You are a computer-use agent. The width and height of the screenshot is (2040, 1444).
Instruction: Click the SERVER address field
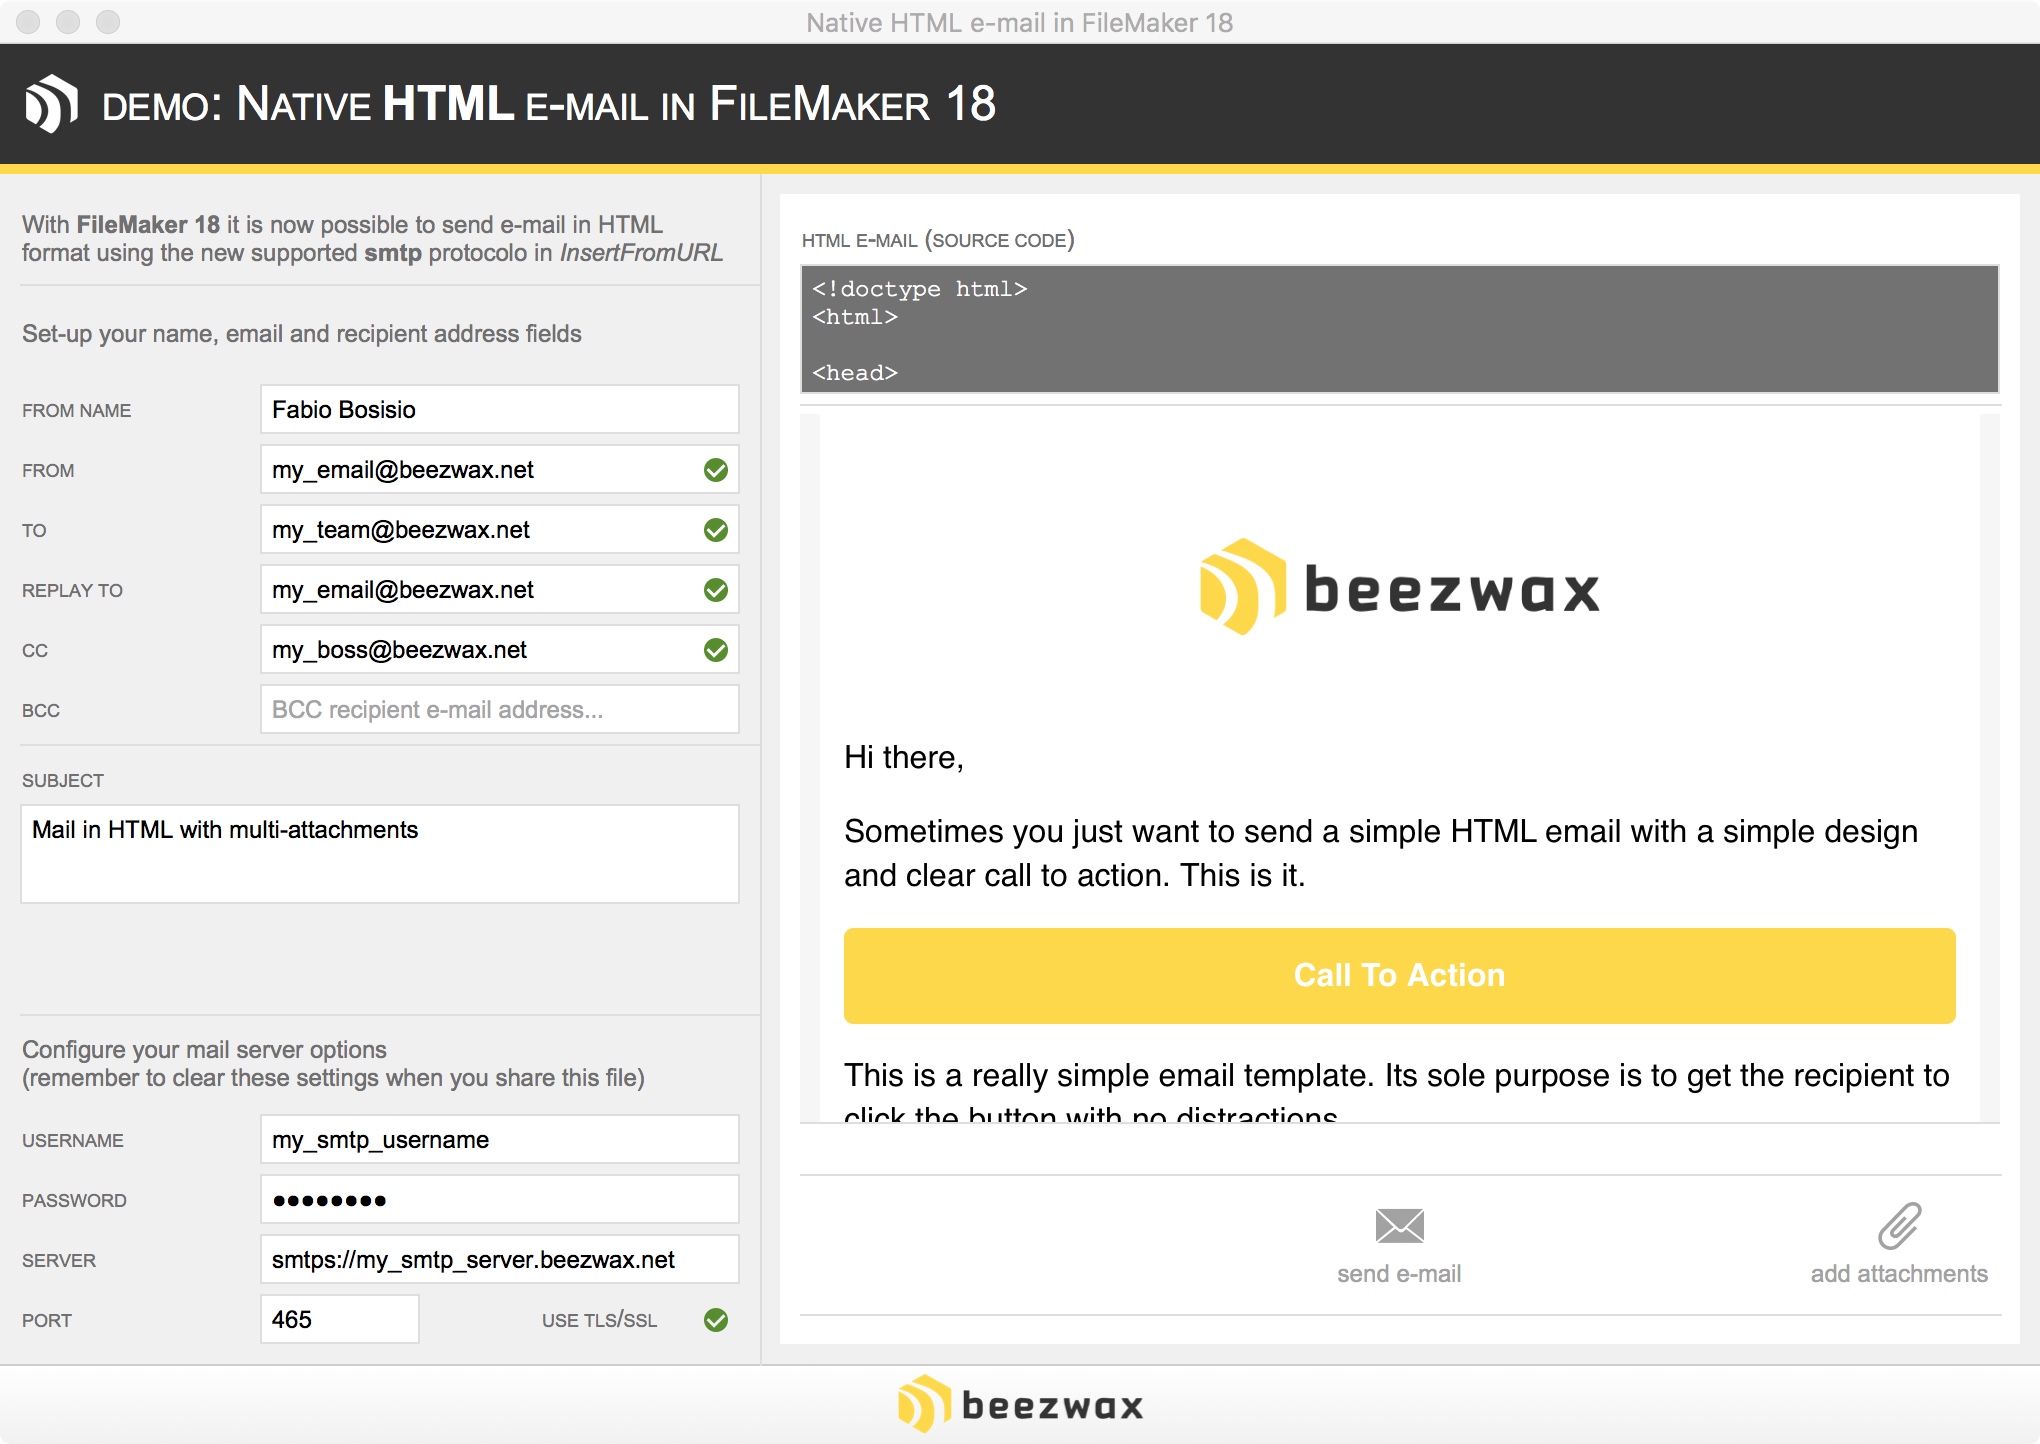498,1259
